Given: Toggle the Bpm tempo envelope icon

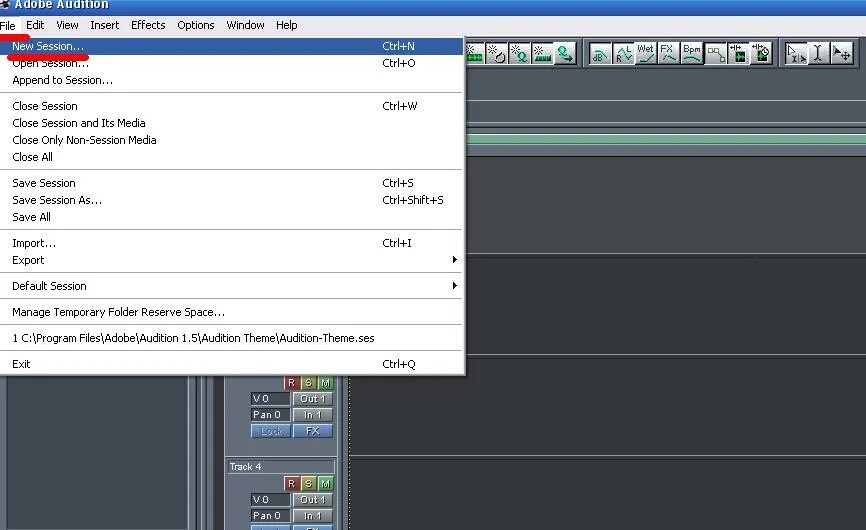Looking at the screenshot, I should pyautogui.click(x=691, y=54).
